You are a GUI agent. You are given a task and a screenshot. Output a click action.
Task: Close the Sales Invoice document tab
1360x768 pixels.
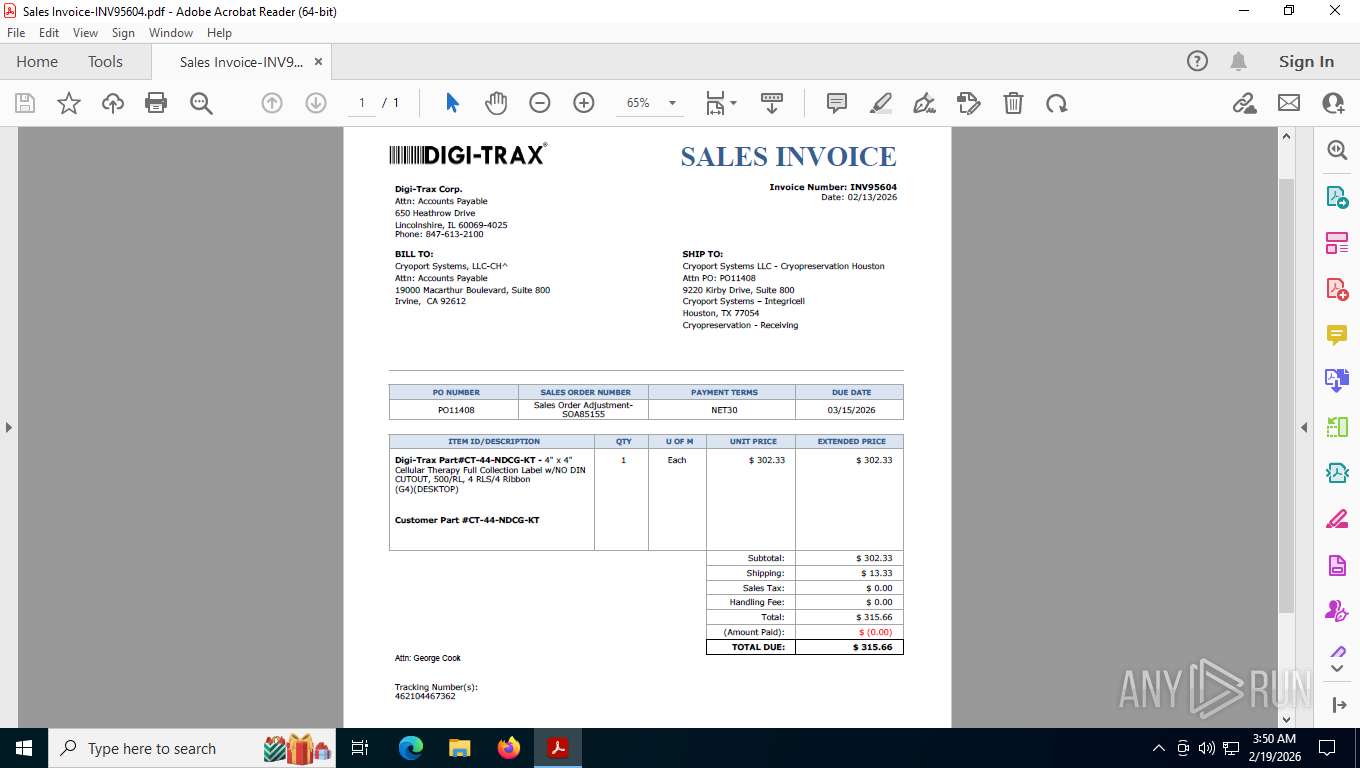(318, 61)
